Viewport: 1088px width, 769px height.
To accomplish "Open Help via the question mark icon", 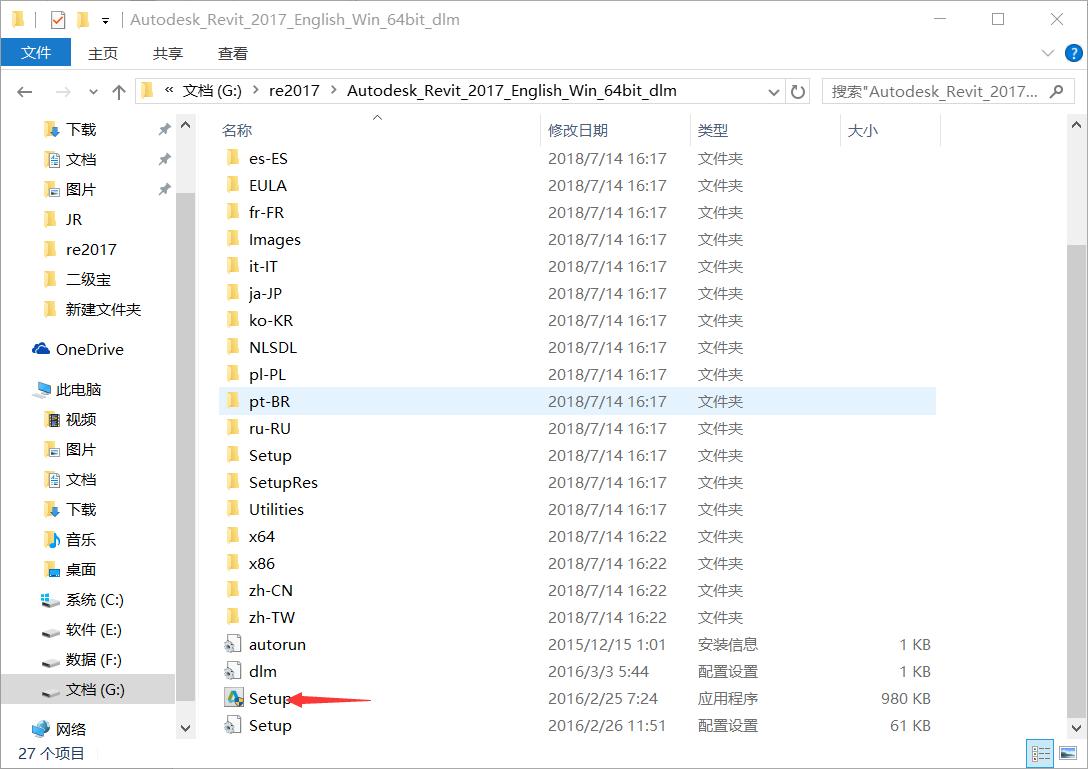I will point(1073,53).
